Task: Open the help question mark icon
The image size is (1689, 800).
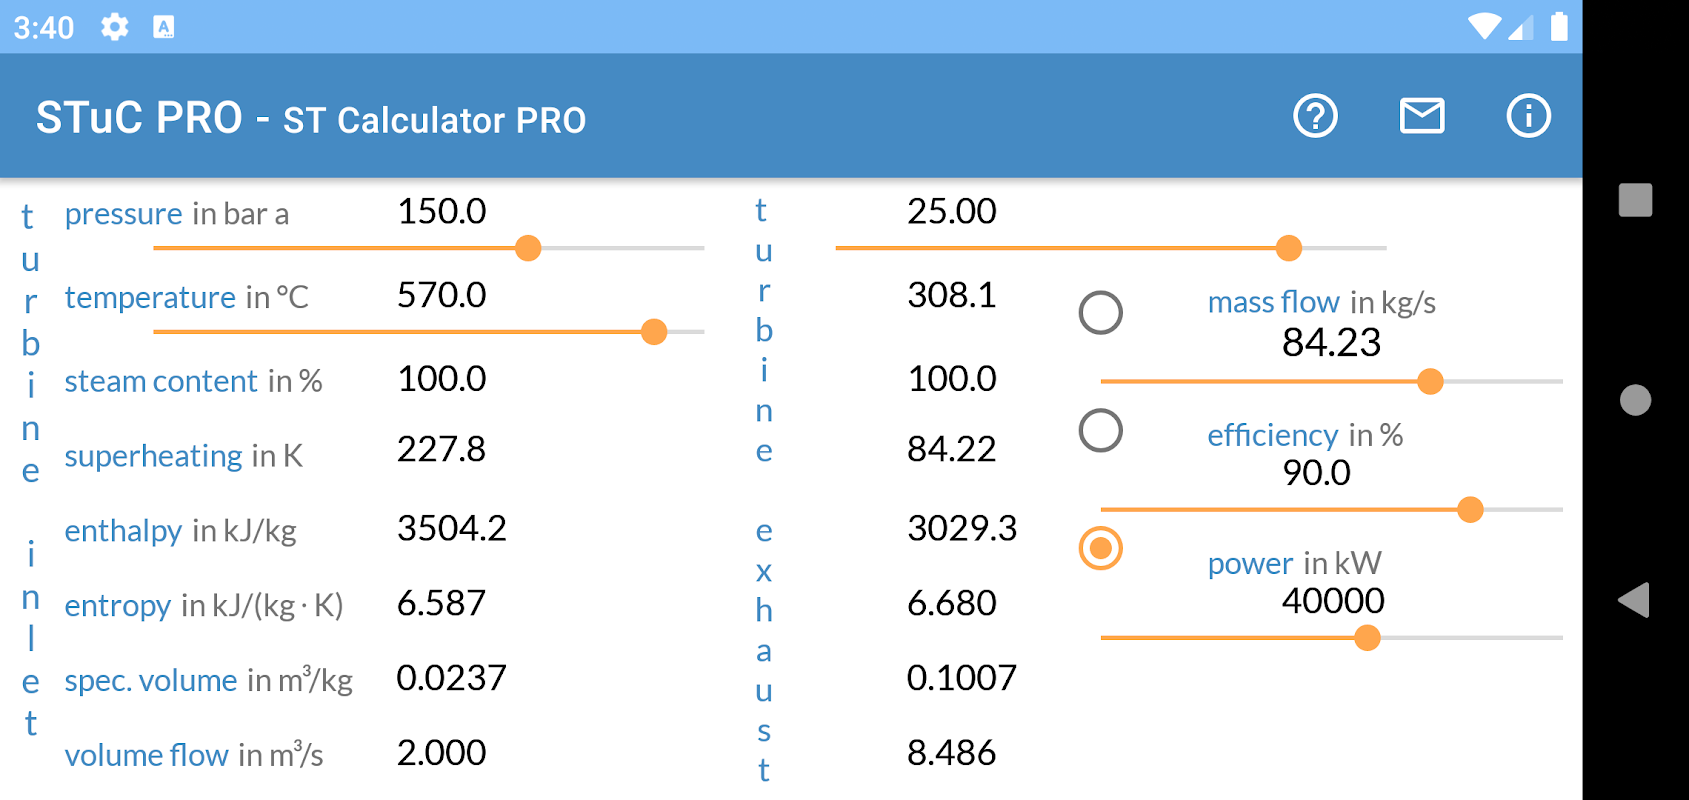Action: pyautogui.click(x=1315, y=116)
